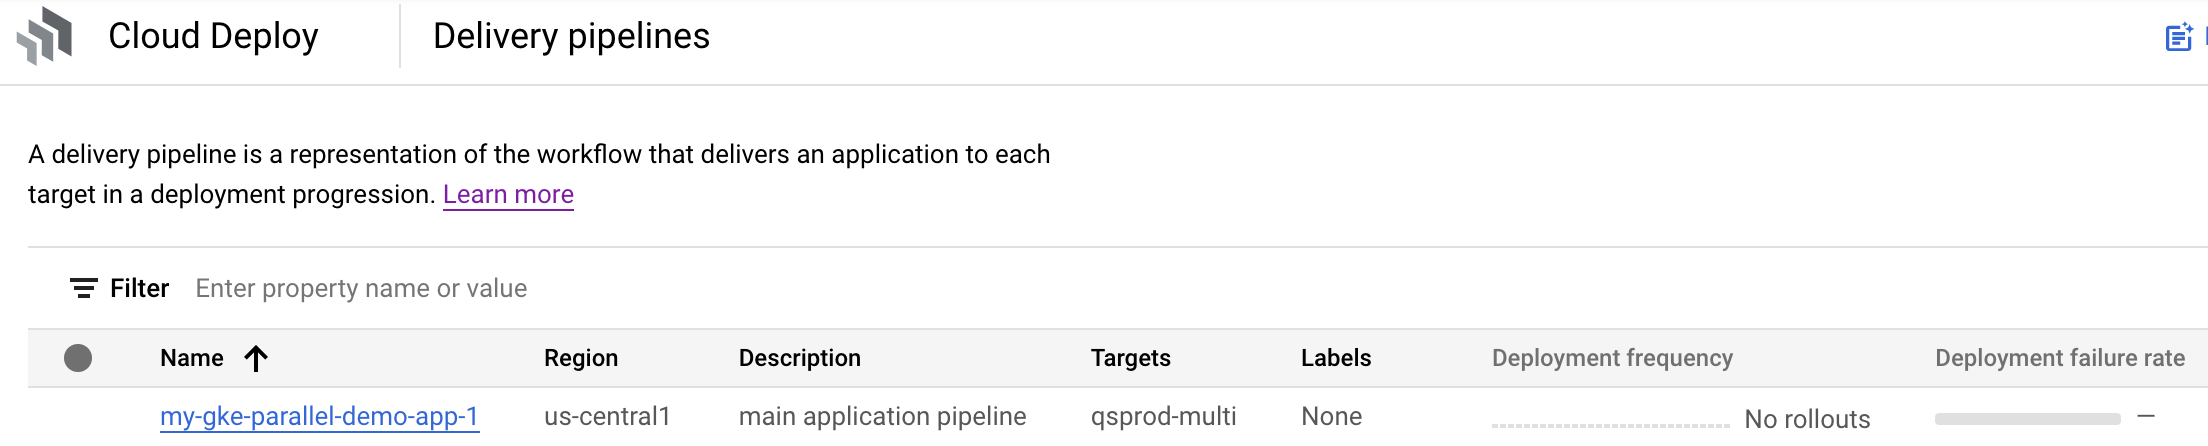2208x446 pixels.
Task: Sort table by Description column
Action: [799, 358]
